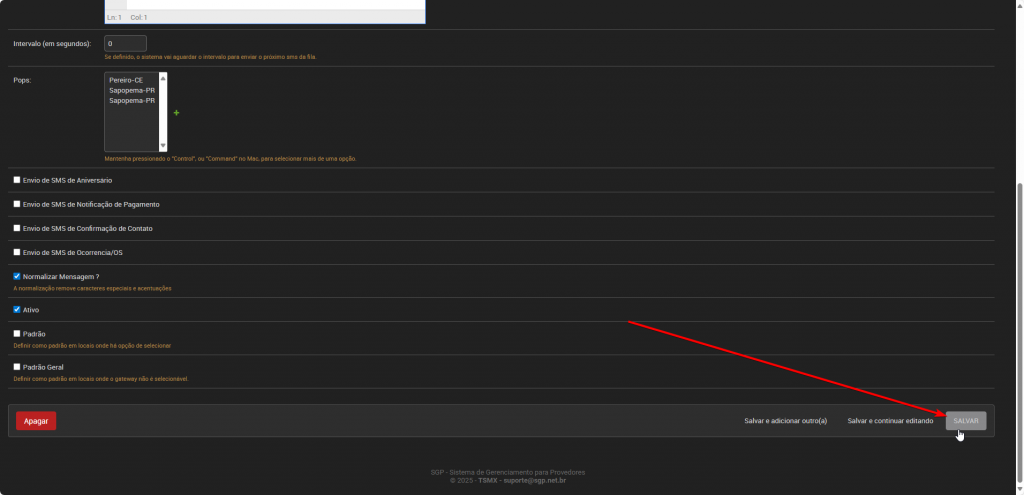This screenshot has width=1024, height=495.
Task: Select the first Sapopema-PR entry in Pops
Action: [131, 90]
